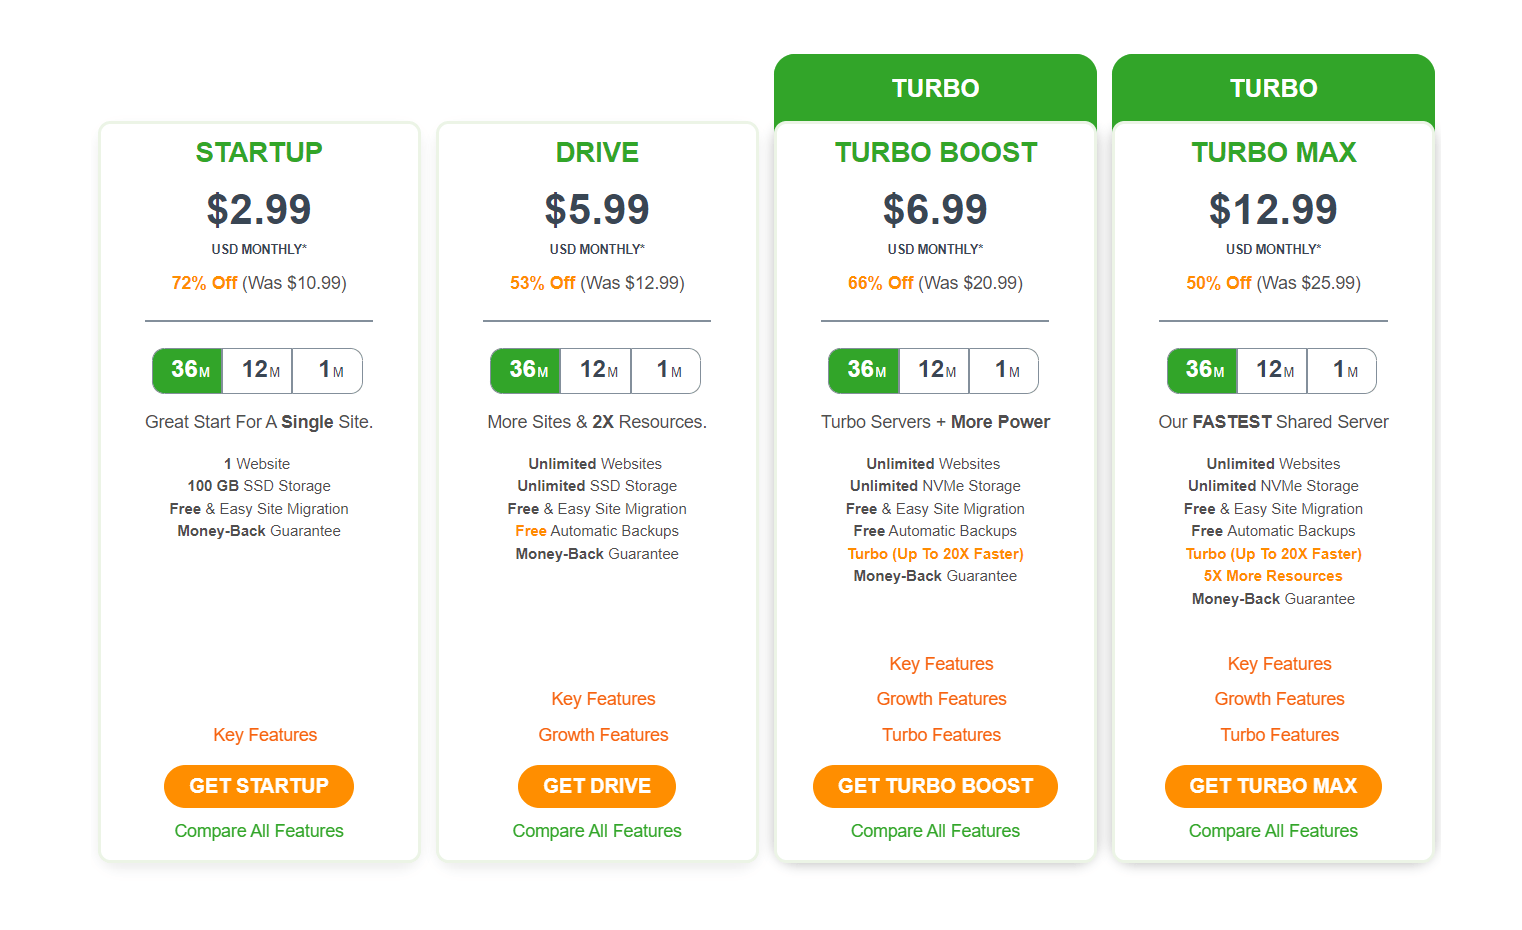Image resolution: width=1522 pixels, height=930 pixels.
Task: Choose the 12M term on Turbo Boost
Action: (x=934, y=370)
